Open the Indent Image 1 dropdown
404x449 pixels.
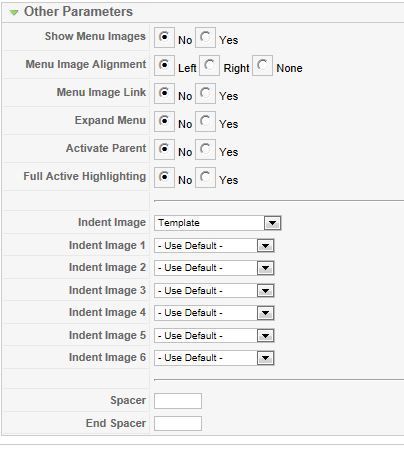tap(214, 246)
